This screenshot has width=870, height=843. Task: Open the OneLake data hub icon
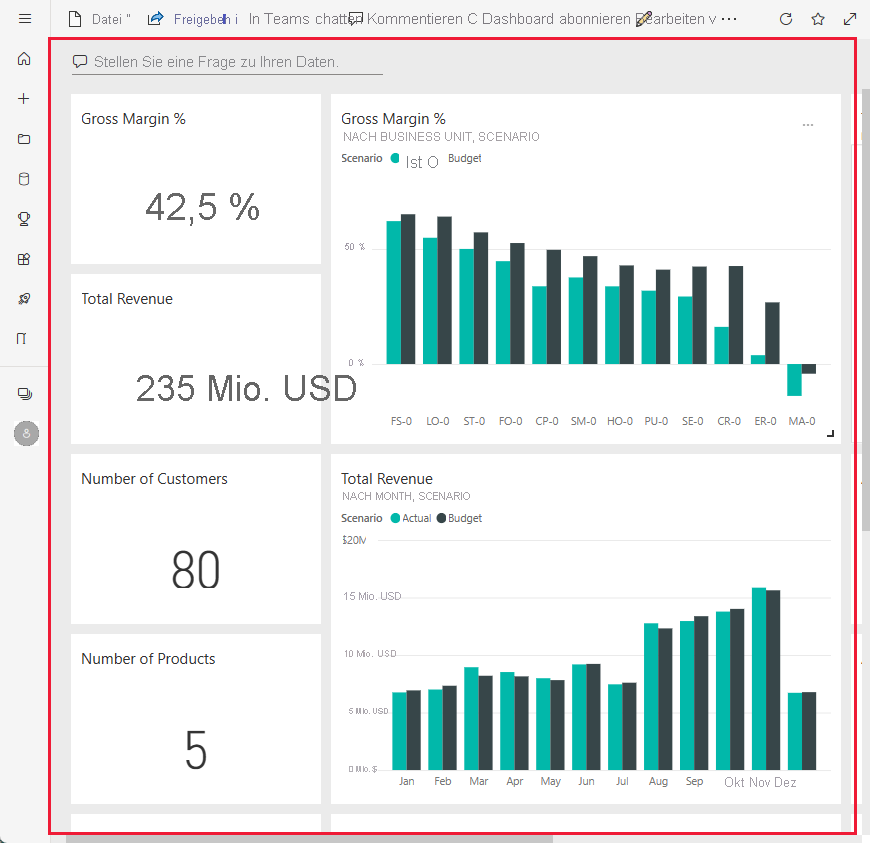tap(25, 178)
